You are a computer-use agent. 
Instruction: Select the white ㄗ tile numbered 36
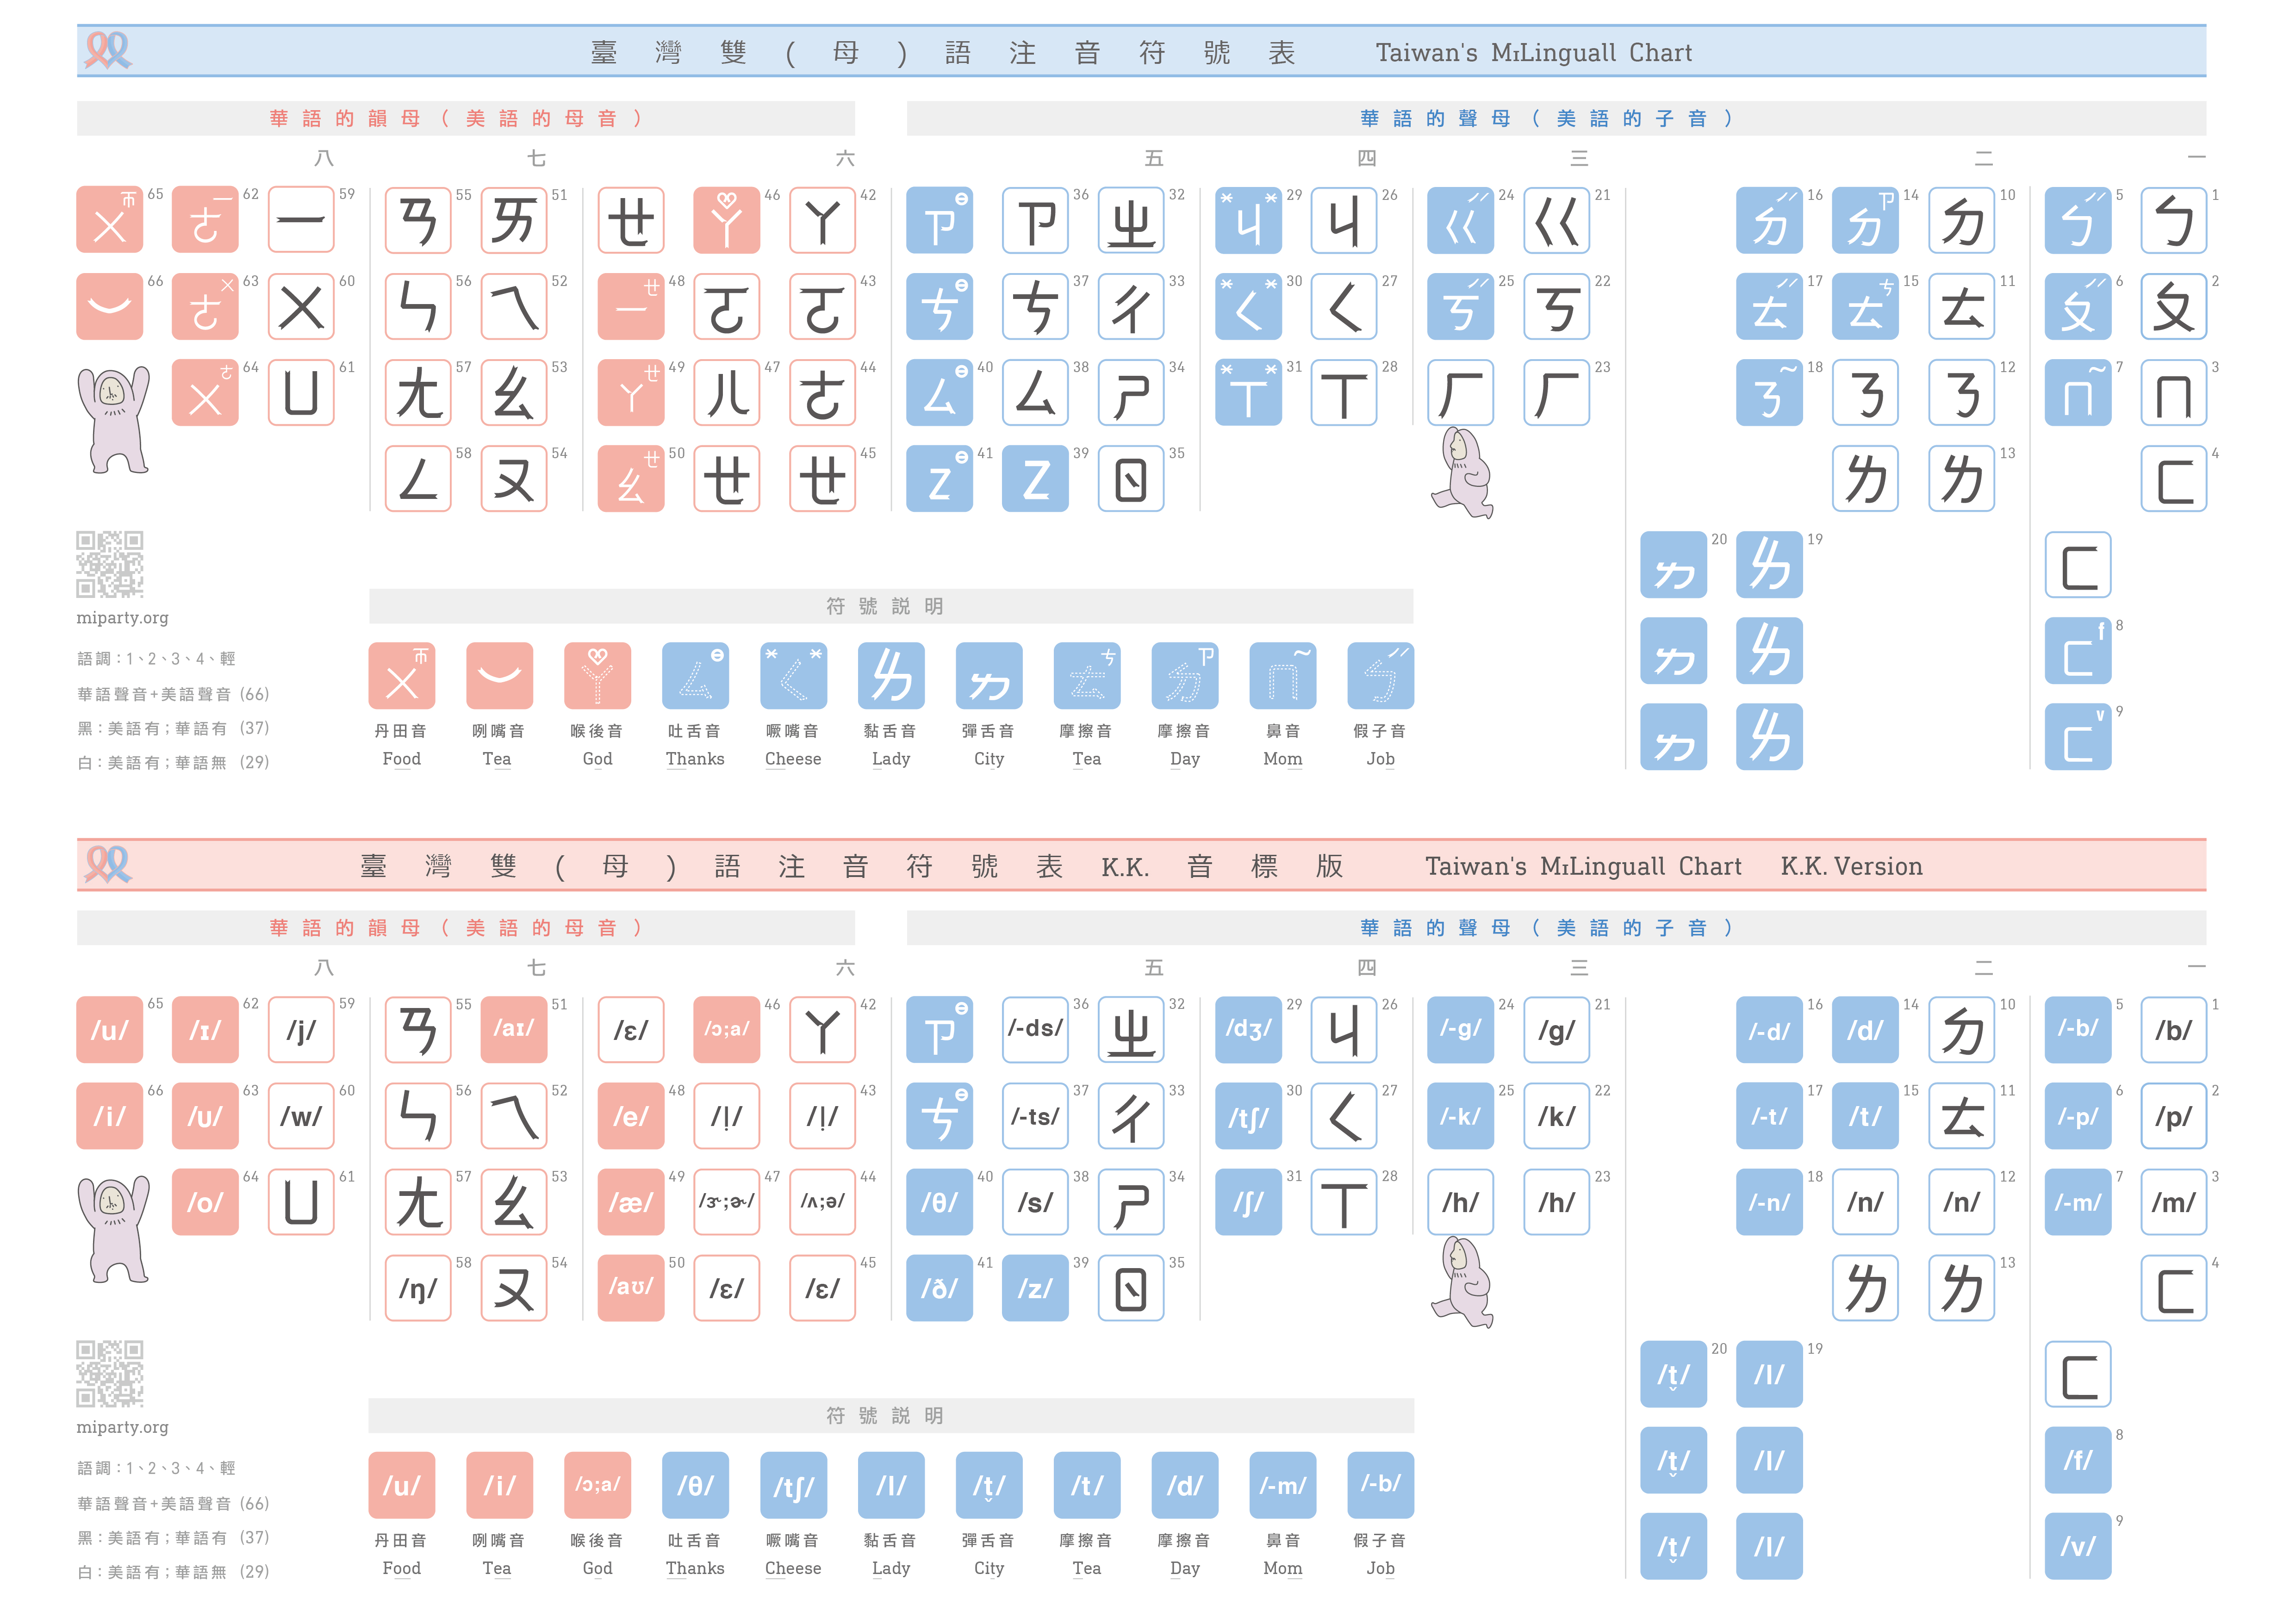pos(1035,220)
